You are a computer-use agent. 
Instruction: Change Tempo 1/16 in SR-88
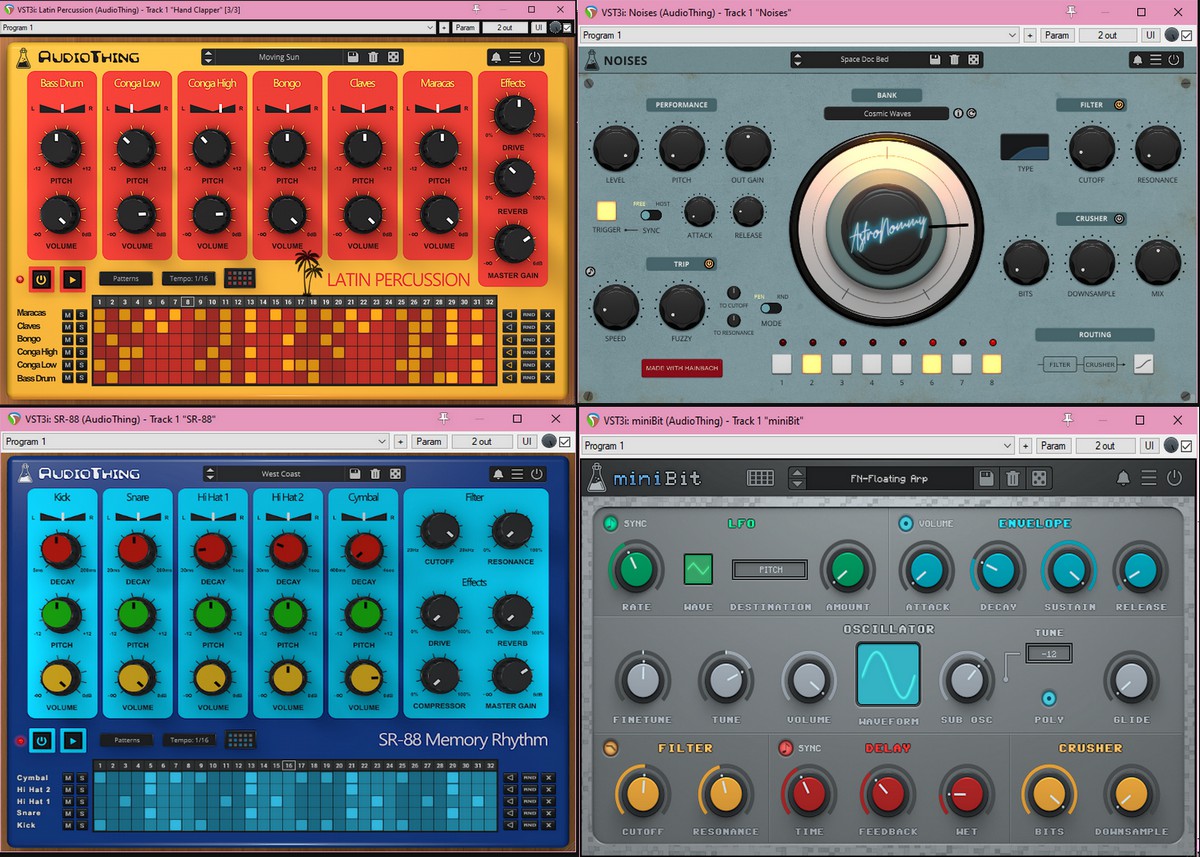point(188,740)
